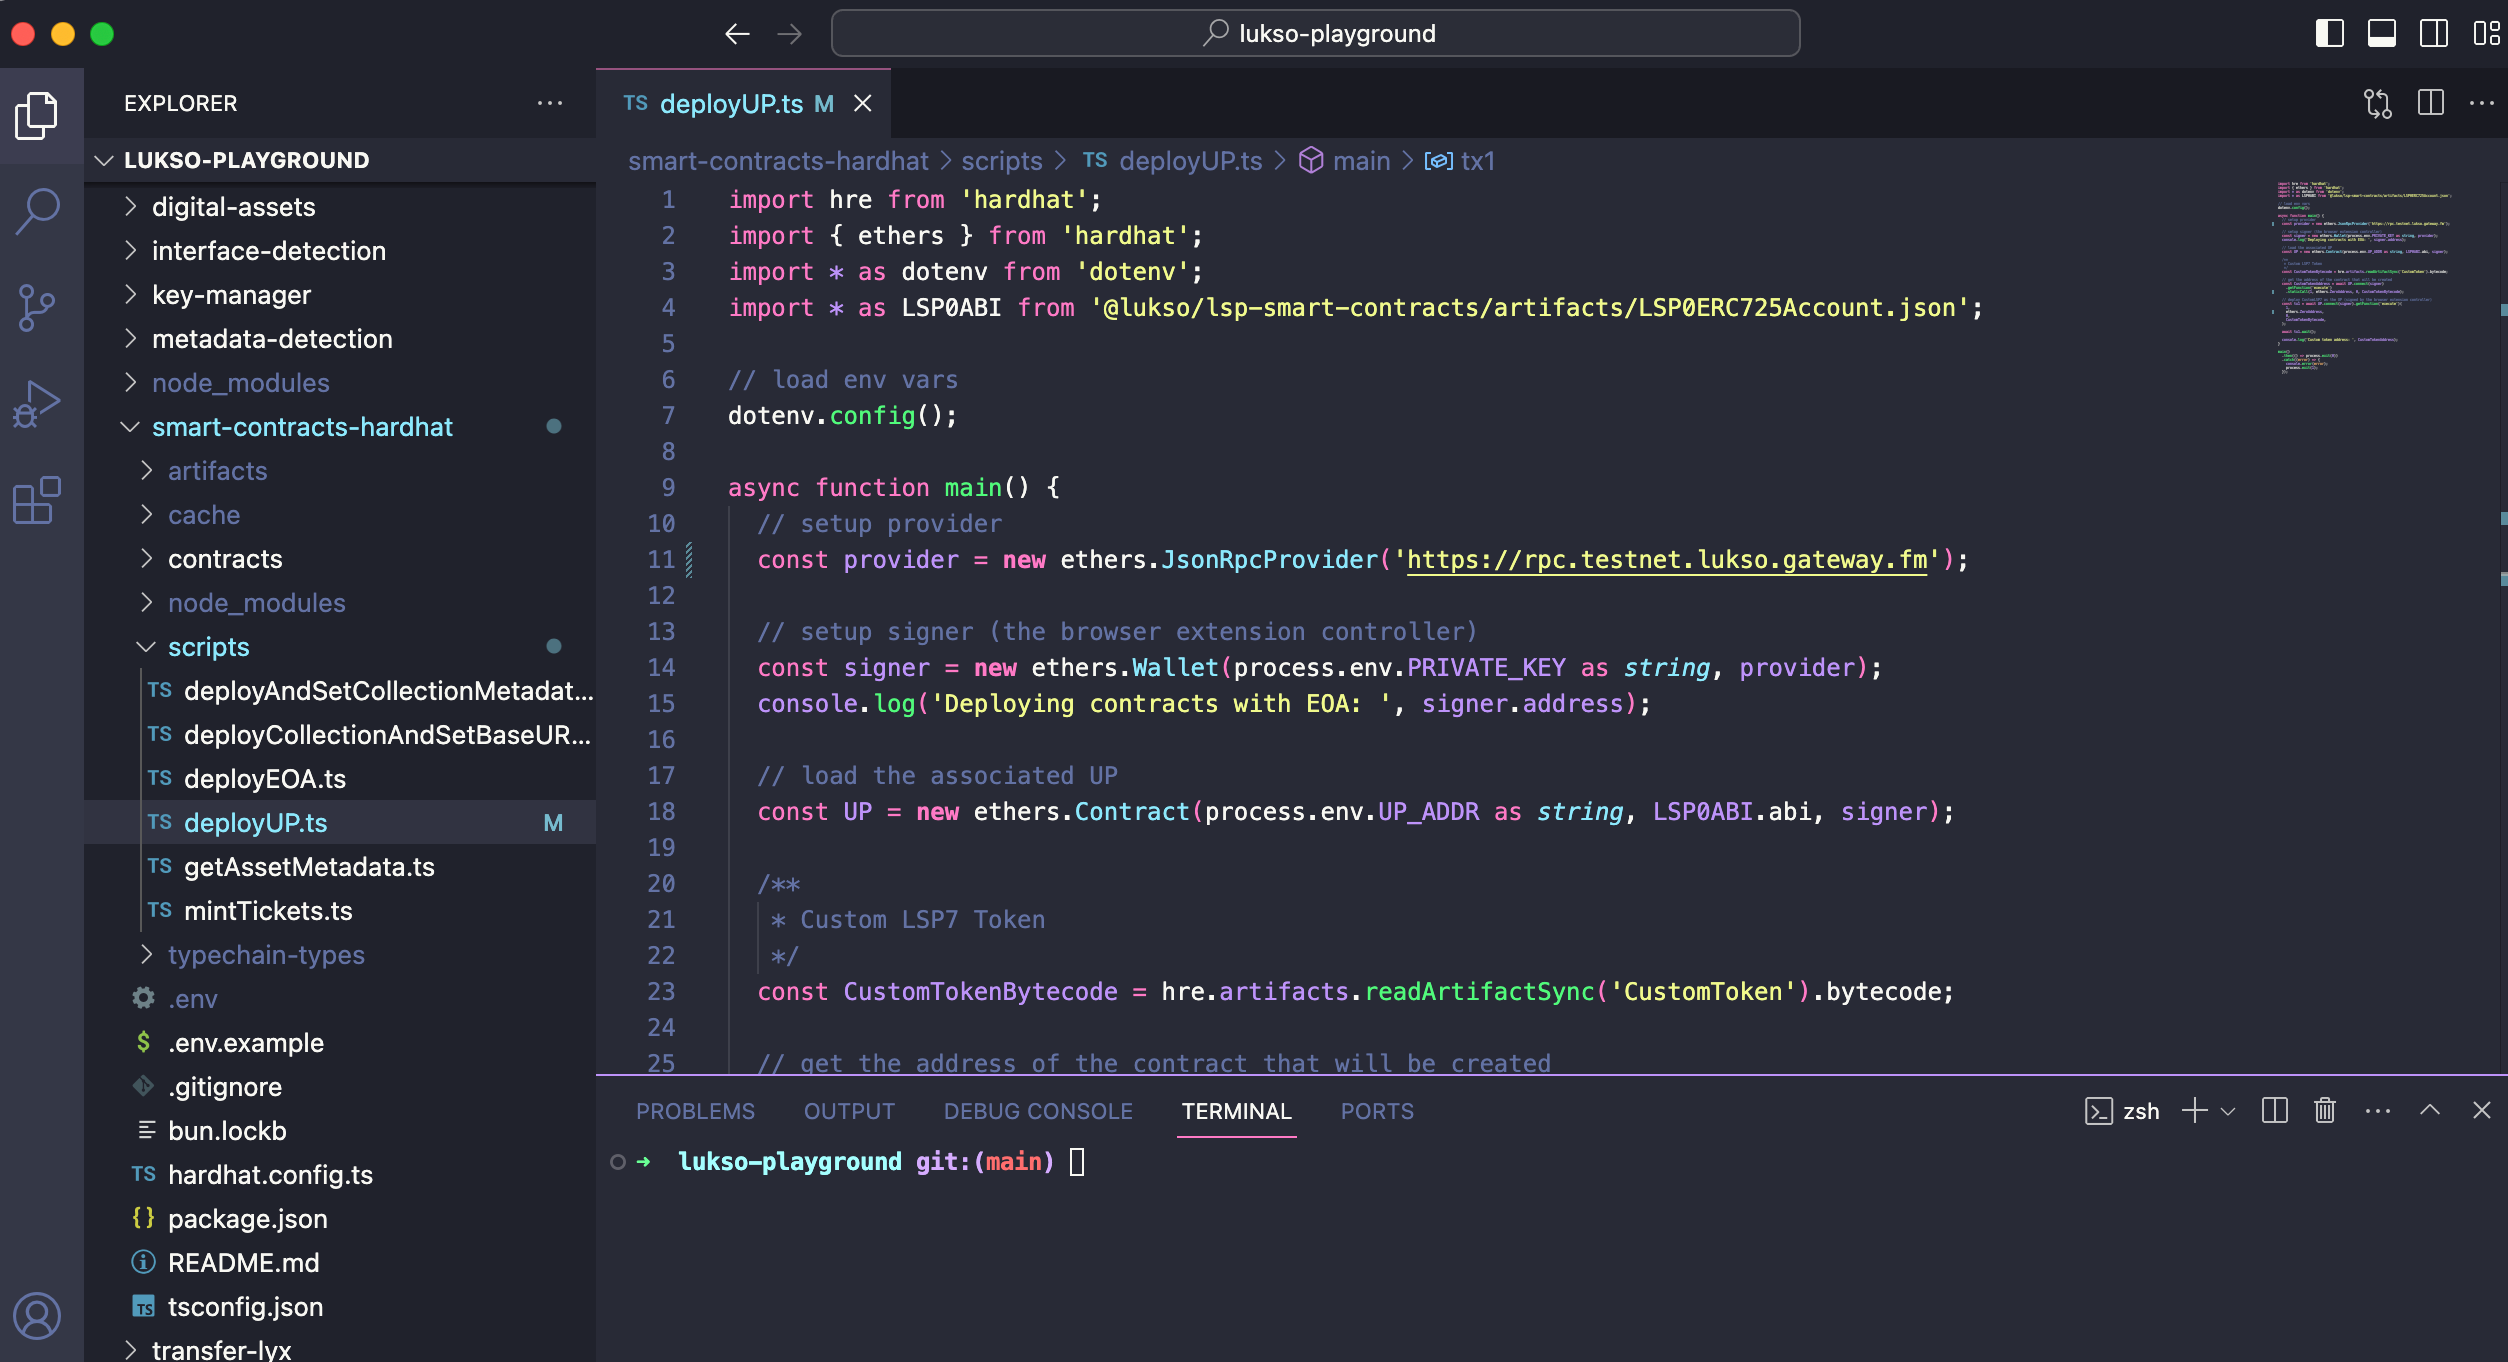Open the Run and Debug view
The image size is (2508, 1362).
click(x=38, y=404)
